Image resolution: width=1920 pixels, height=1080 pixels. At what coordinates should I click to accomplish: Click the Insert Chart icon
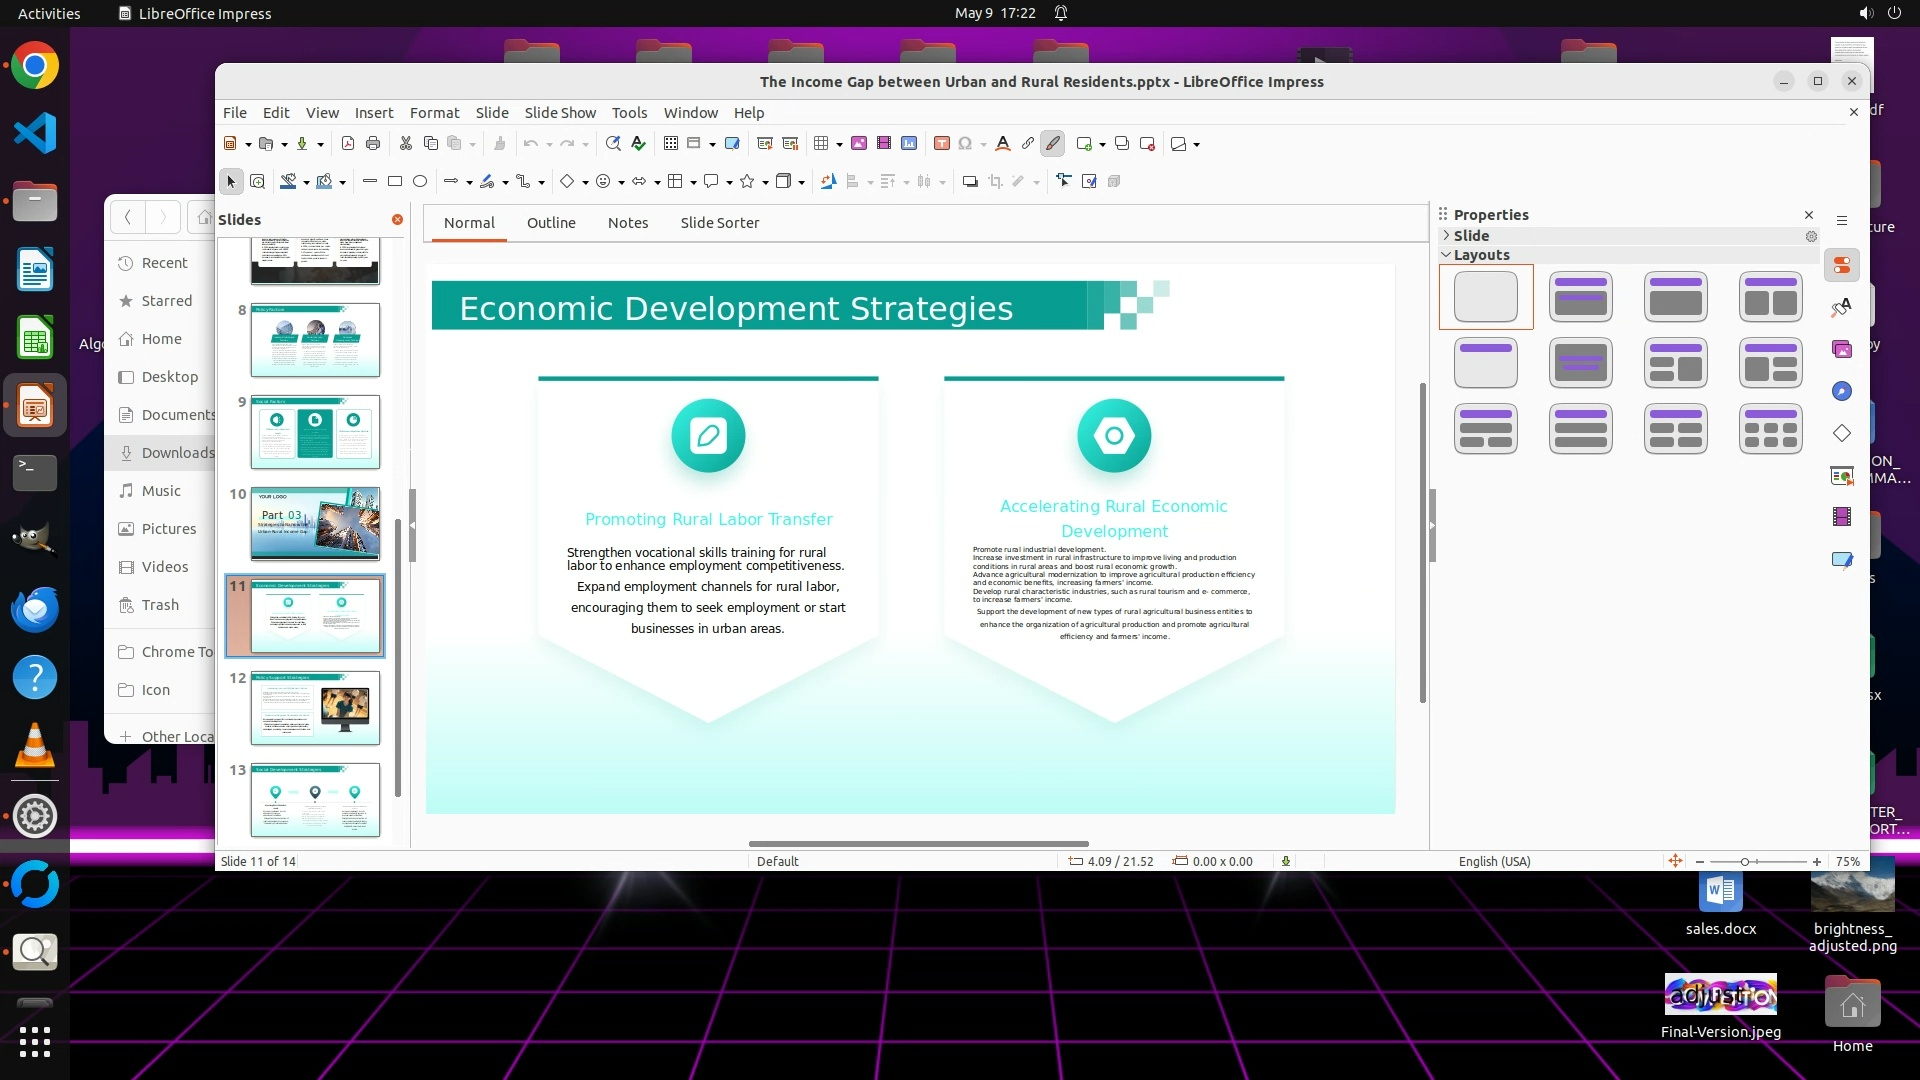pos(909,144)
